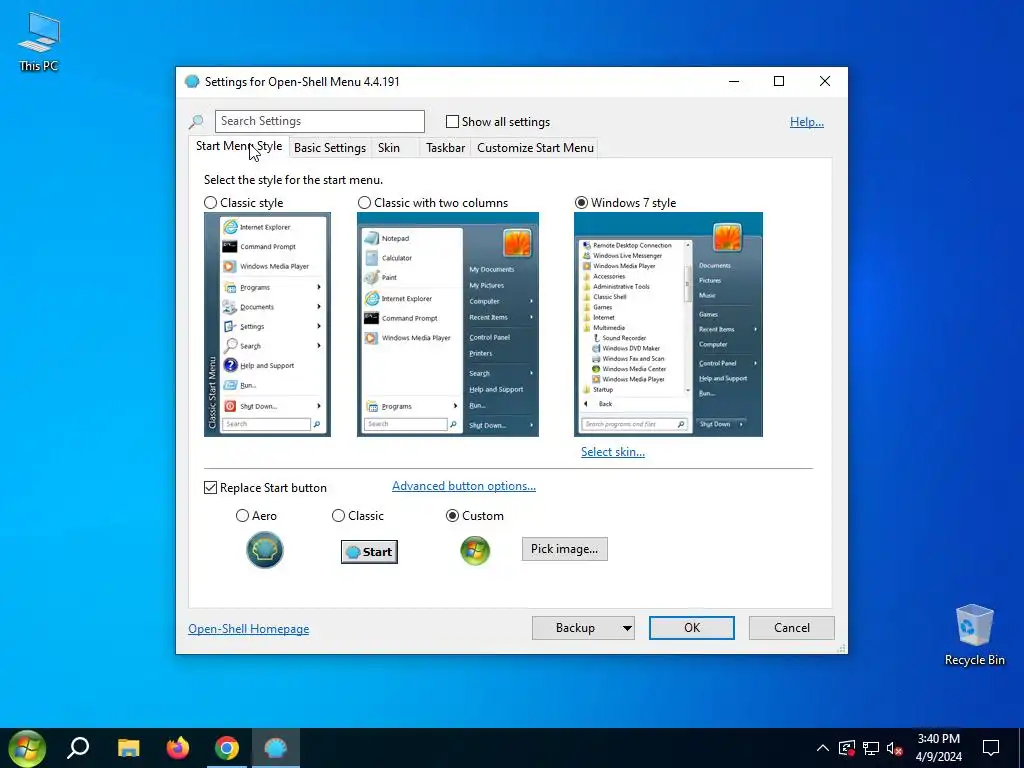The width and height of the screenshot is (1024, 768).
Task: Choose the Classic button radio option
Action: pos(338,516)
